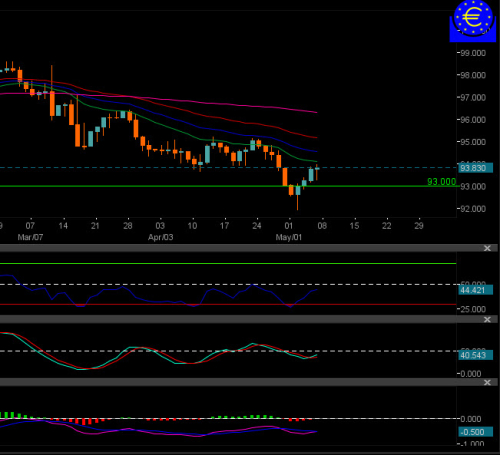The height and width of the screenshot is (455, 500).
Task: Click the green upper RSI threshold line
Action: click(x=228, y=263)
